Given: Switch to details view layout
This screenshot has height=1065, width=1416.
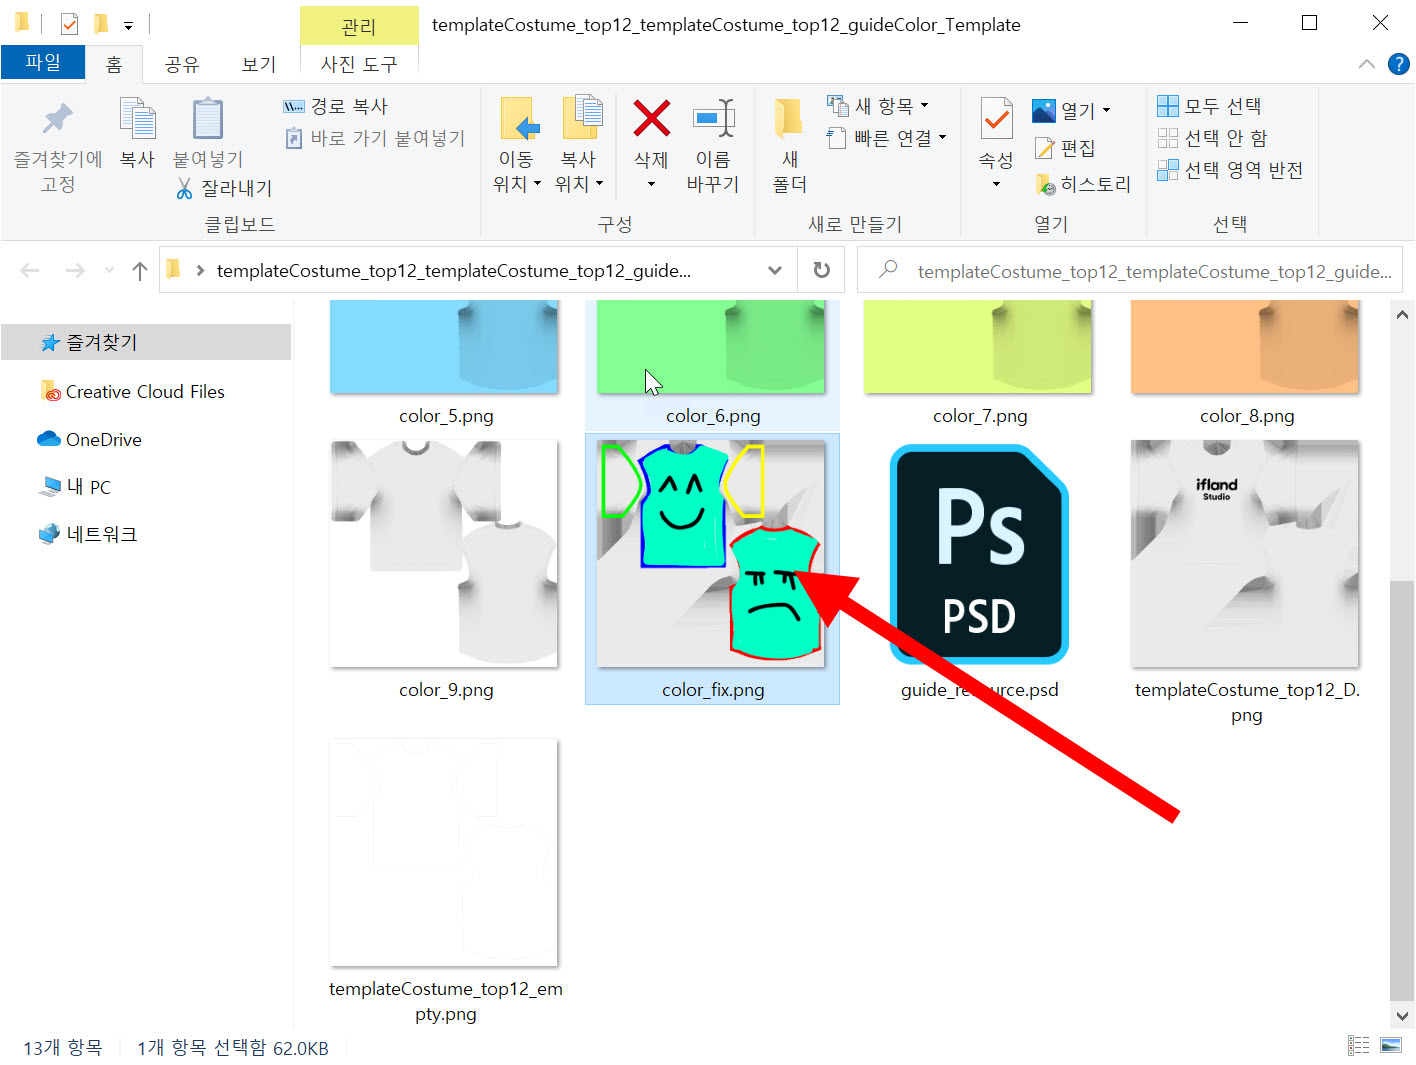Looking at the screenshot, I should tap(1359, 1045).
